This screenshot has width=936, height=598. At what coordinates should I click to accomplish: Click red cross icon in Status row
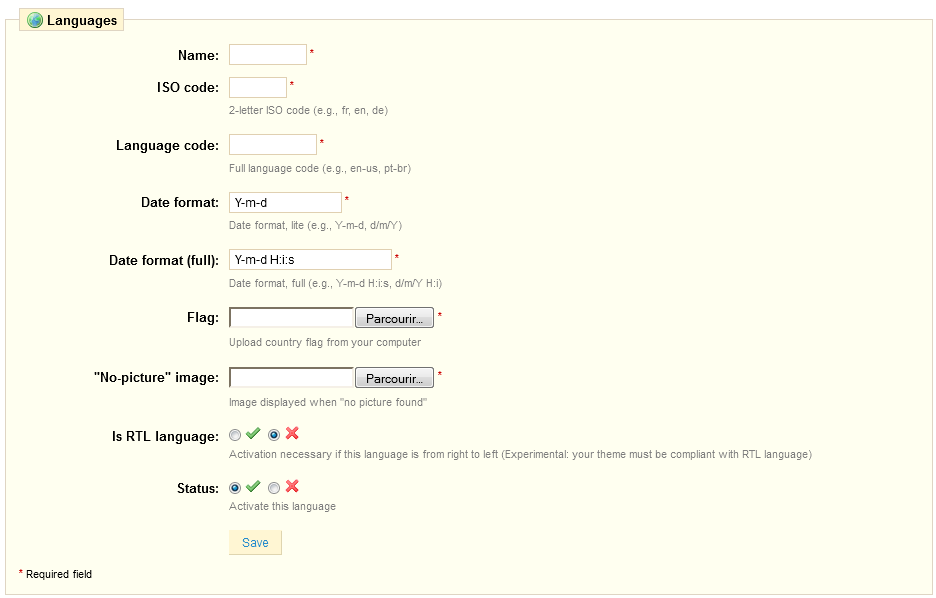292,486
